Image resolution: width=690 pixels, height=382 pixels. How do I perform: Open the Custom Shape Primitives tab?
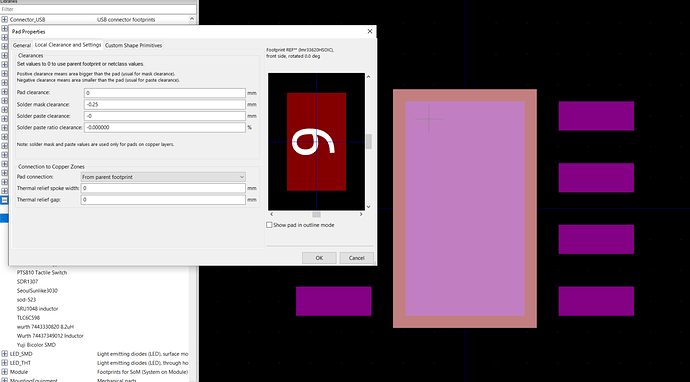(x=133, y=45)
